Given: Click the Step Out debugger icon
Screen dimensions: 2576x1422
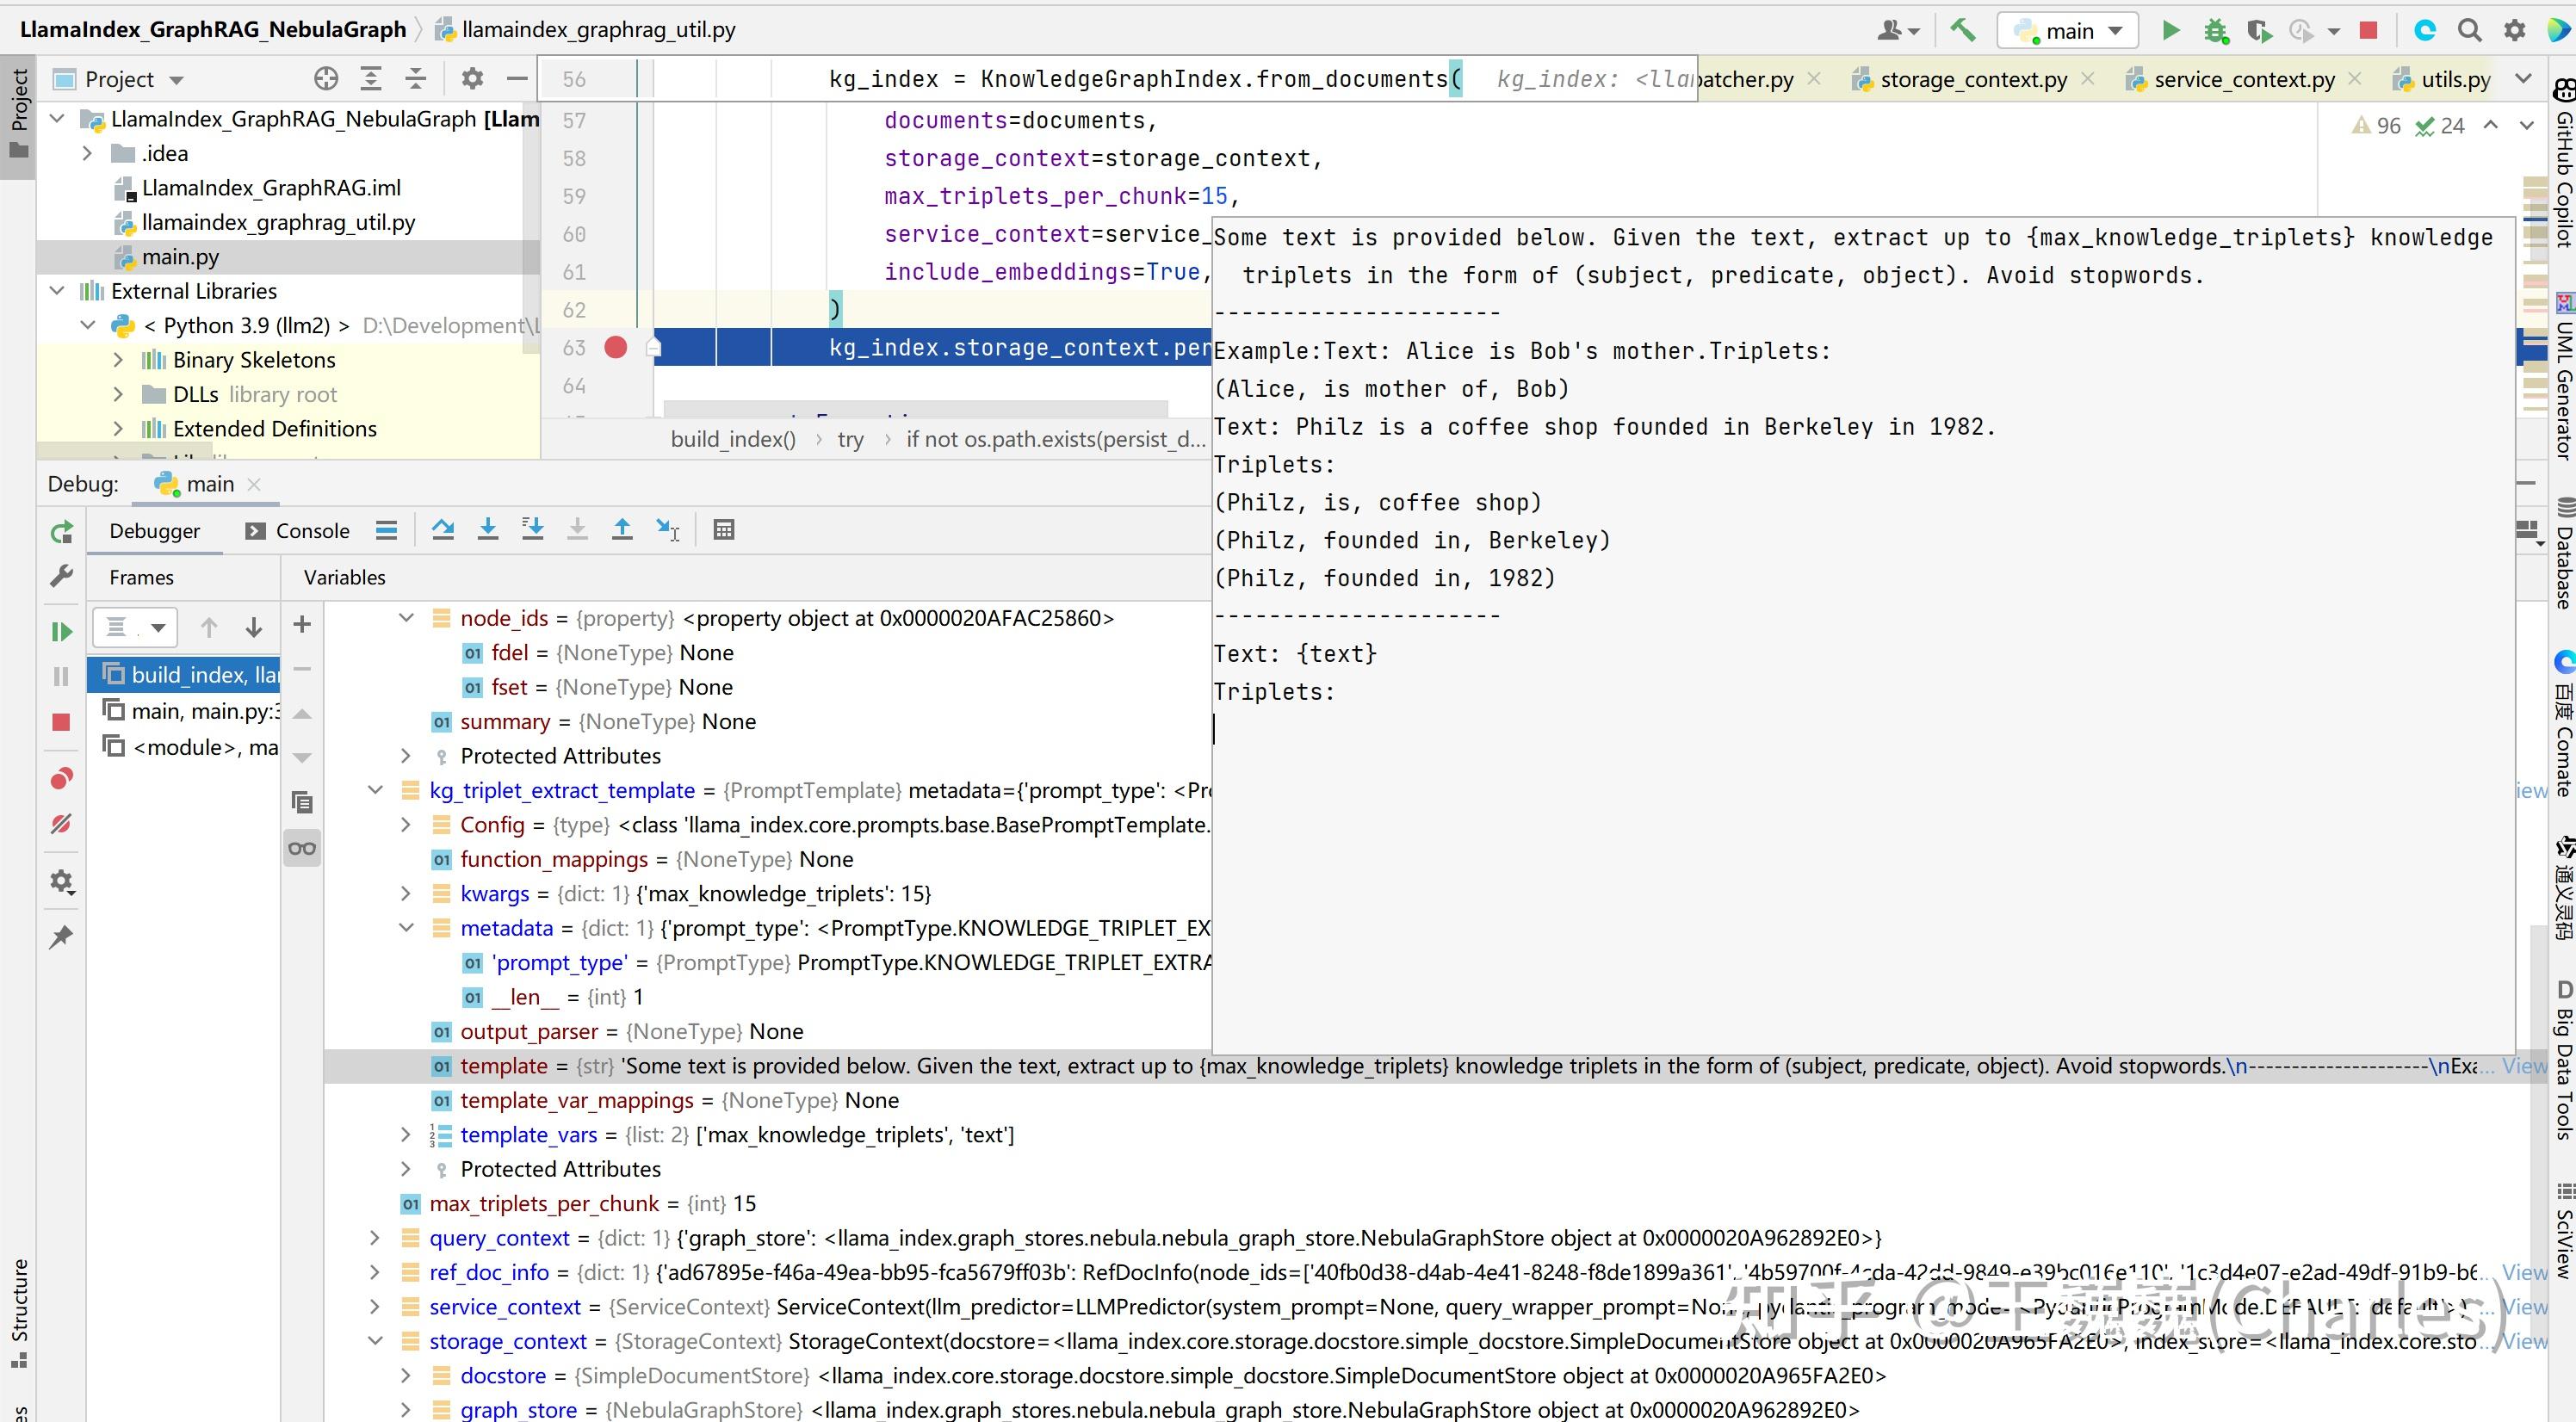Looking at the screenshot, I should tap(622, 530).
